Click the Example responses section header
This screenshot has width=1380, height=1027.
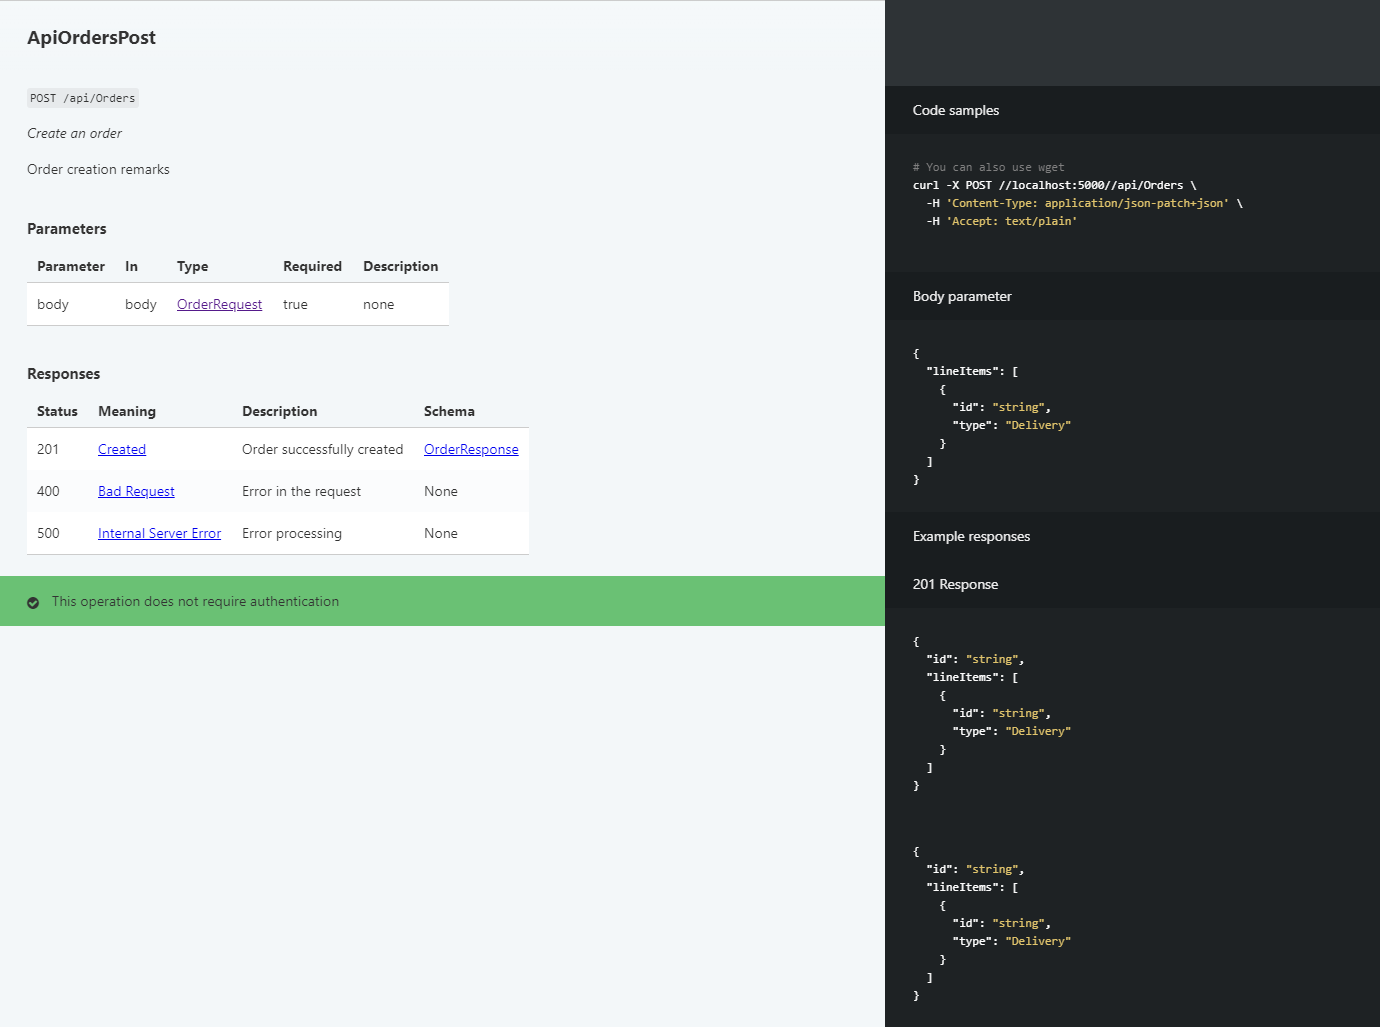(971, 536)
